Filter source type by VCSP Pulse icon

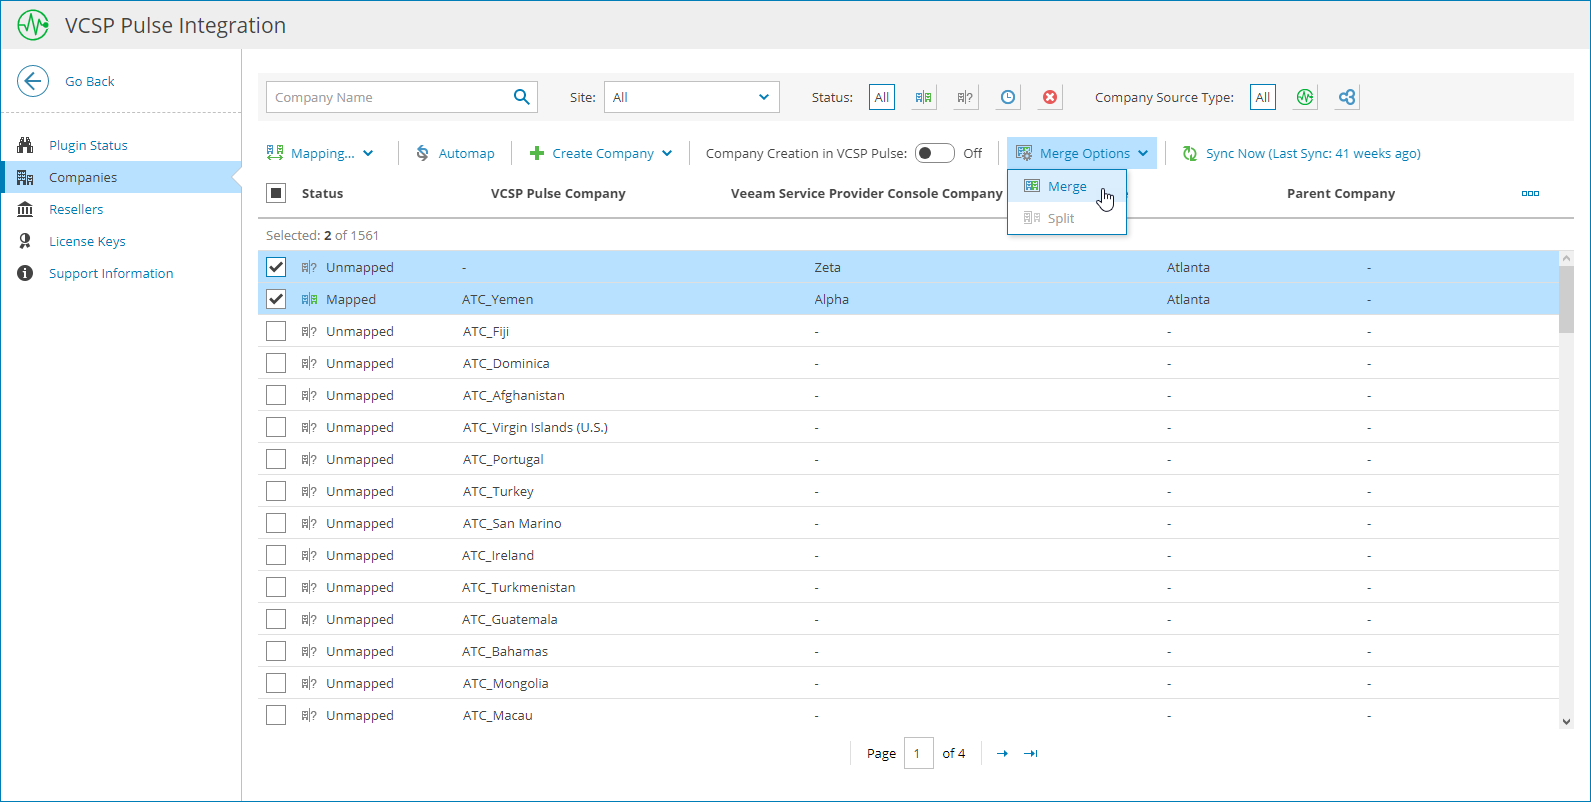[1305, 97]
